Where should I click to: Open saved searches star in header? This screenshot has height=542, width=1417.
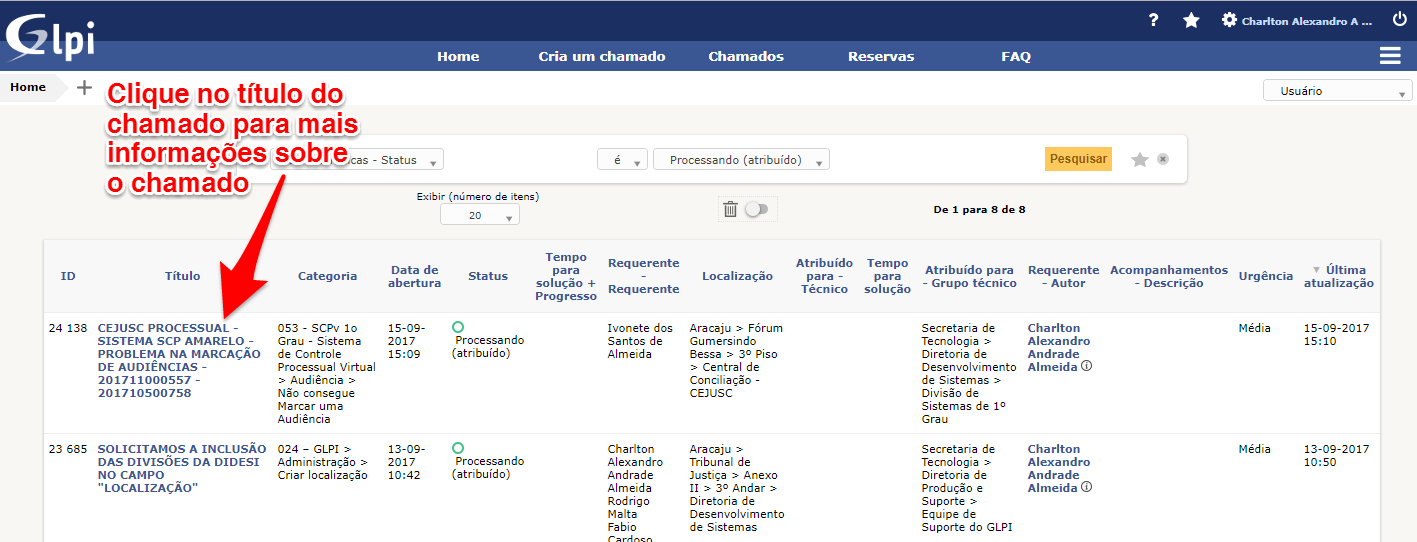point(1191,20)
